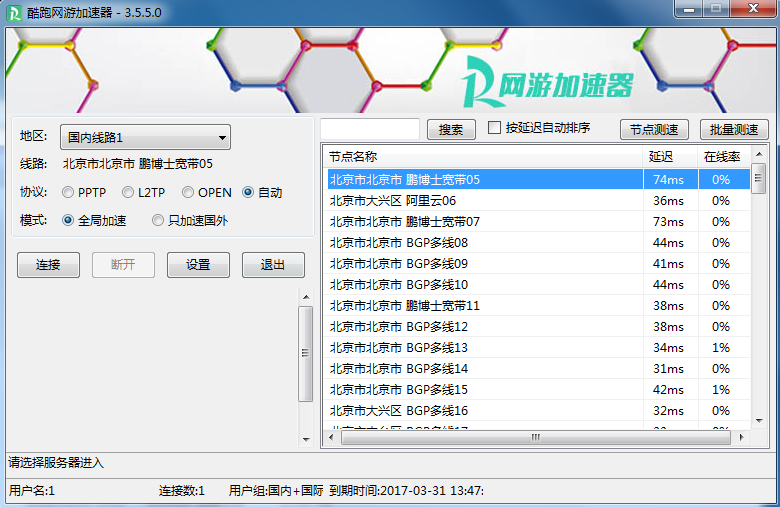This screenshot has width=780, height=507.
Task: Select node 北京市大兴区 阿里云06
Action: click(538, 201)
